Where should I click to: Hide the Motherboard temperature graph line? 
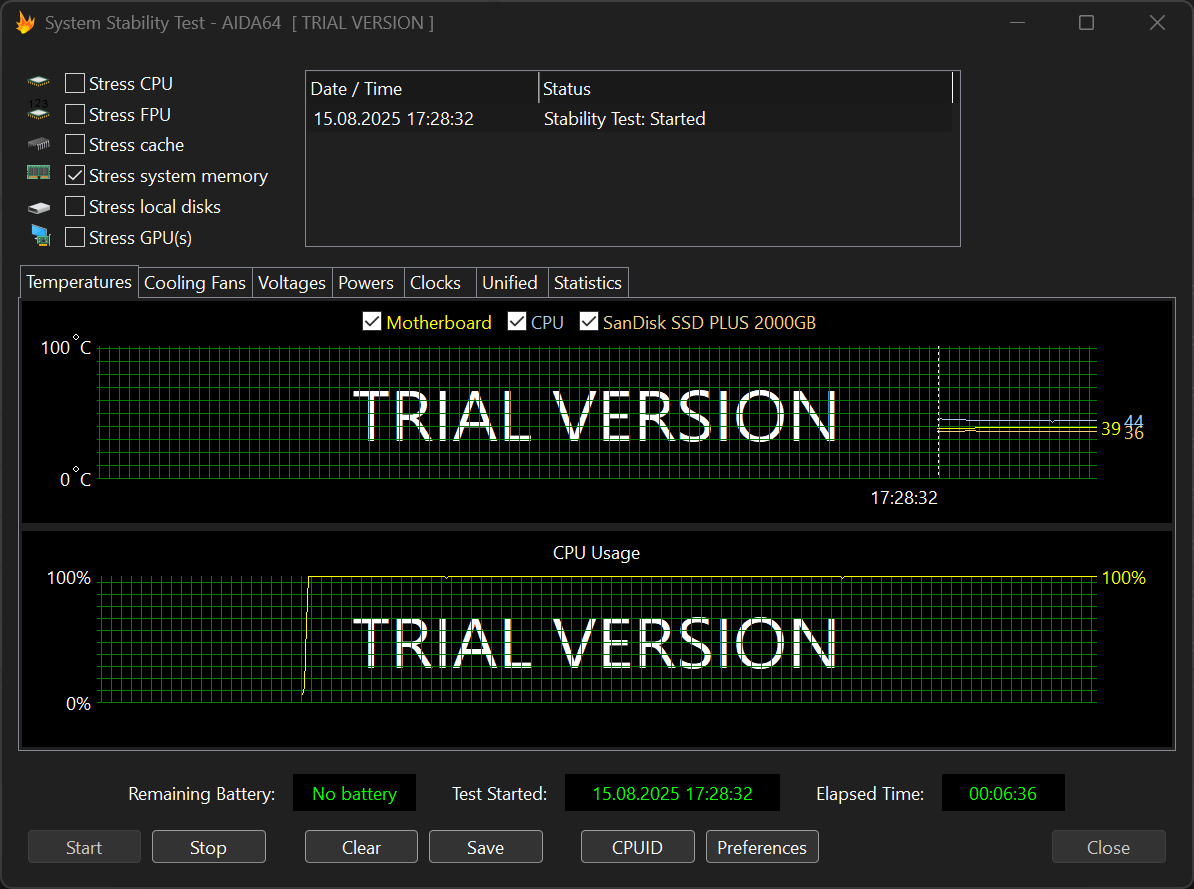(x=372, y=322)
